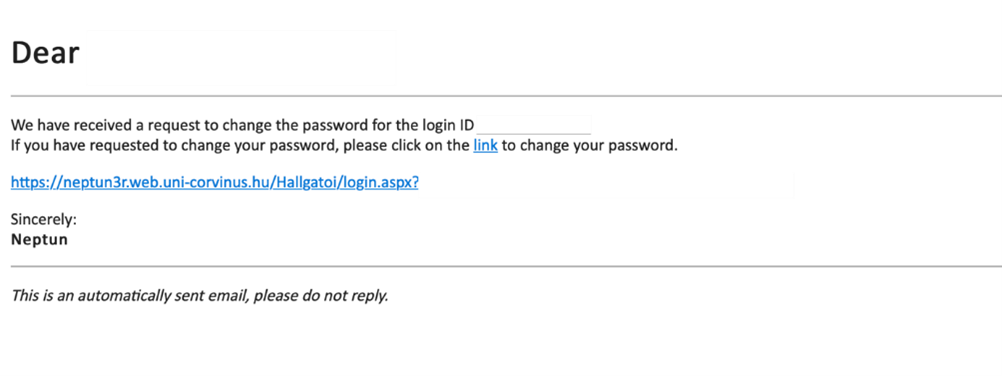Viewport: 1002px width, 376px height.
Task: Click the "login.aspx?" ending of the URL
Action: 380,183
